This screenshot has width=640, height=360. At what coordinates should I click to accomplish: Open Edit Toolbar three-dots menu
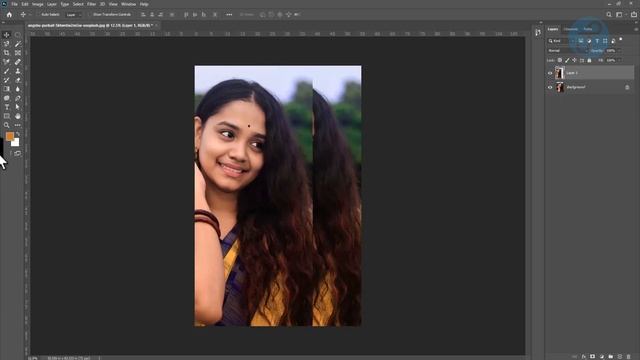pyautogui.click(x=18, y=125)
